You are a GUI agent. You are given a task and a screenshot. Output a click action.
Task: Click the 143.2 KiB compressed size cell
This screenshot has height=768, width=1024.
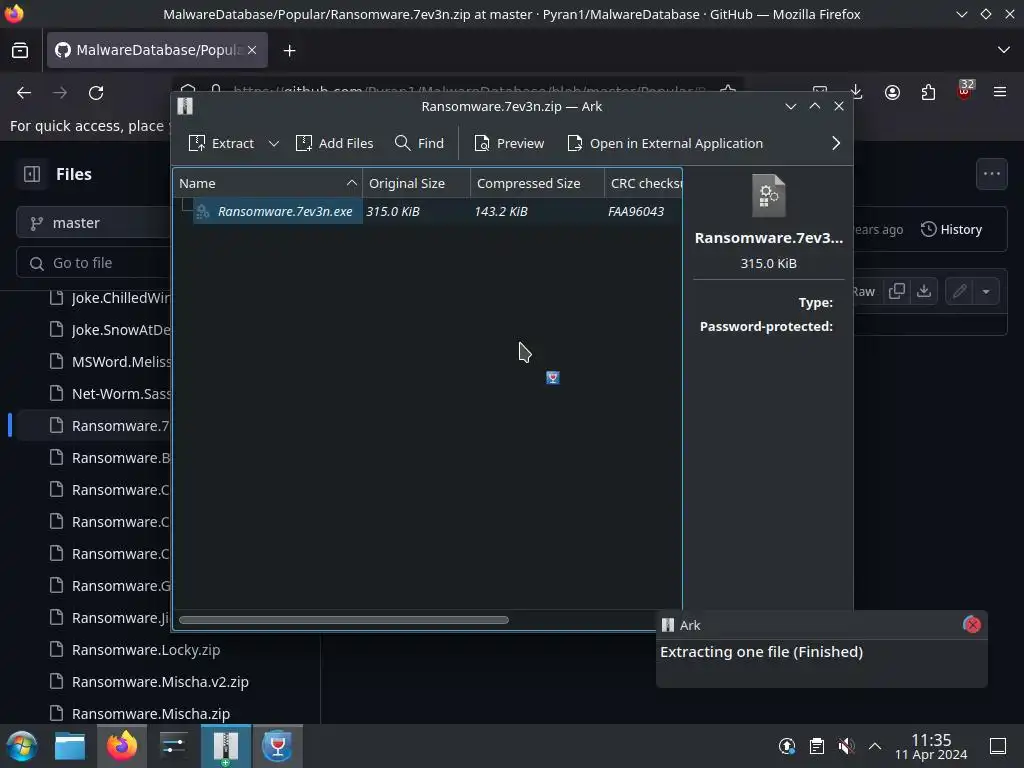click(x=501, y=211)
